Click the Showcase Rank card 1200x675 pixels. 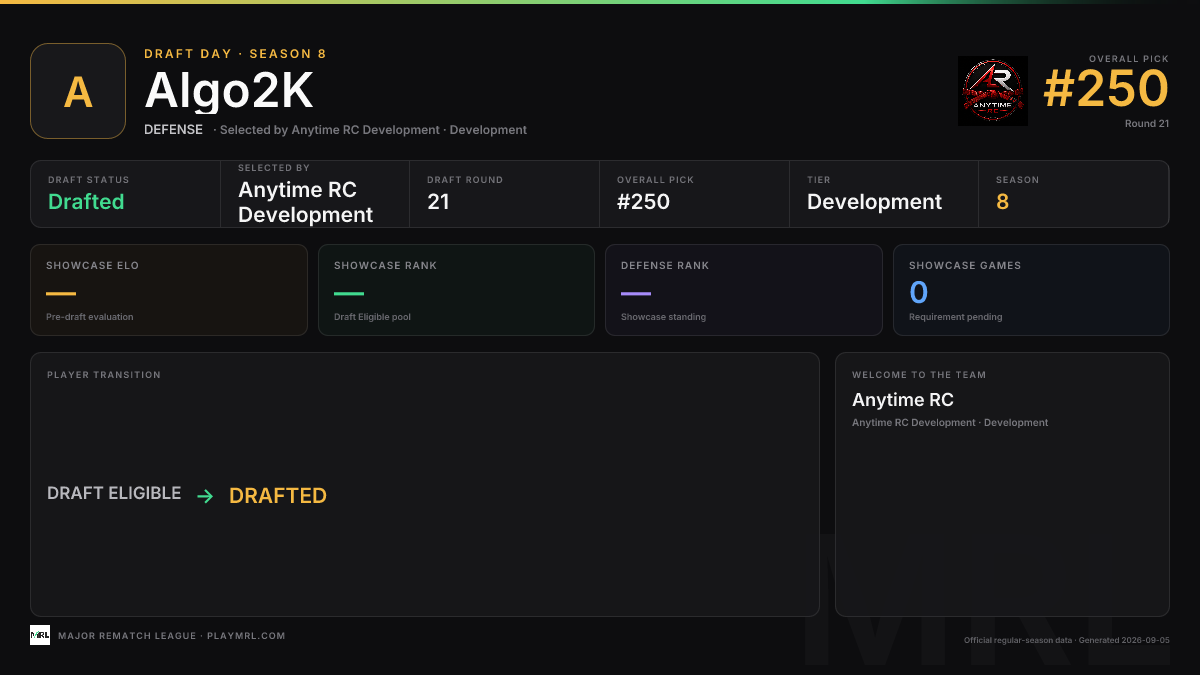pyautogui.click(x=456, y=290)
